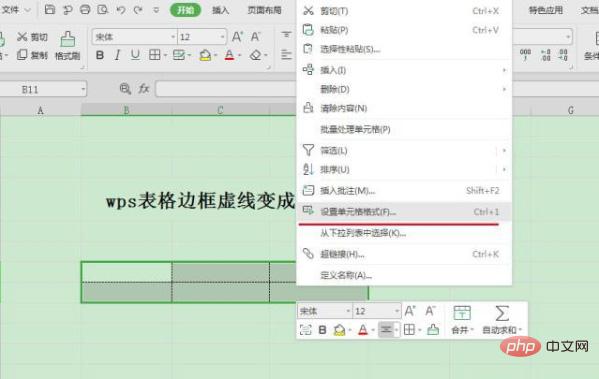The image size is (599, 379).
Task: Click the thousands separator 000 icon
Action: 525,55
